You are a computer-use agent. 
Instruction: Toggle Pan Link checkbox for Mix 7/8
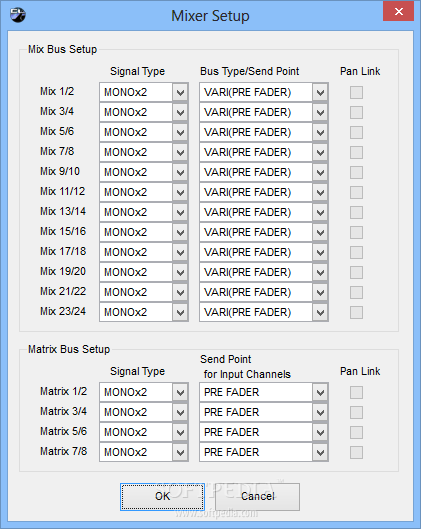[x=356, y=152]
